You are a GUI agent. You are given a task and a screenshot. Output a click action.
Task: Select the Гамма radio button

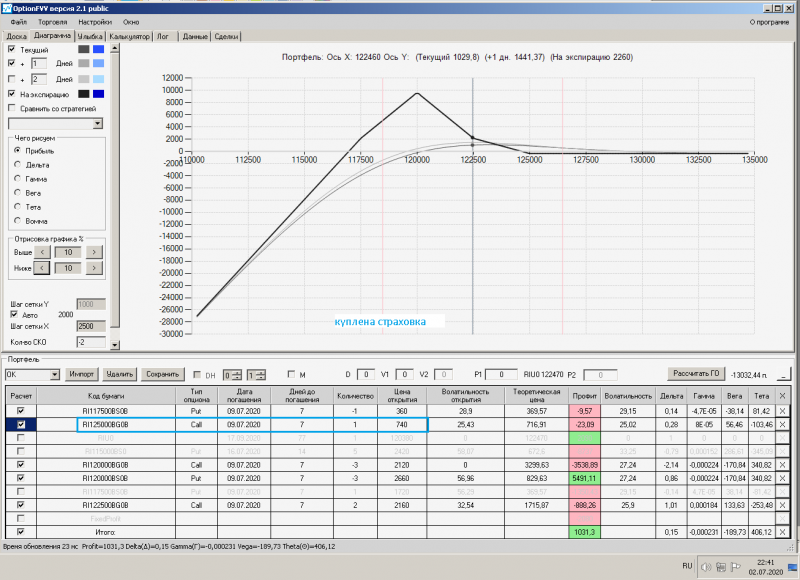point(18,179)
